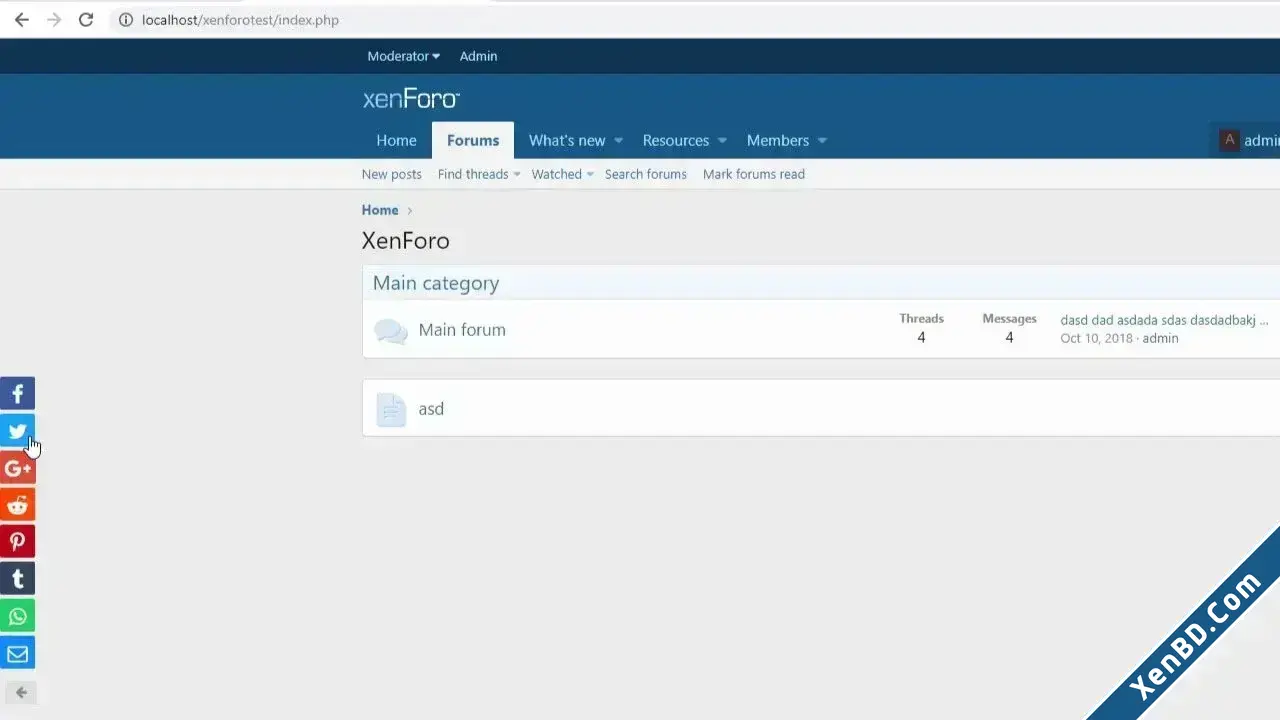Click the Messages count label
This screenshot has height=720, width=1280.
1009,319
